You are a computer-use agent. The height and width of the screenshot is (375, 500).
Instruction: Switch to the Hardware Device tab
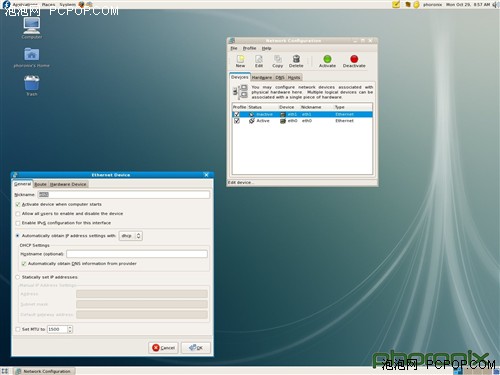click(68, 184)
